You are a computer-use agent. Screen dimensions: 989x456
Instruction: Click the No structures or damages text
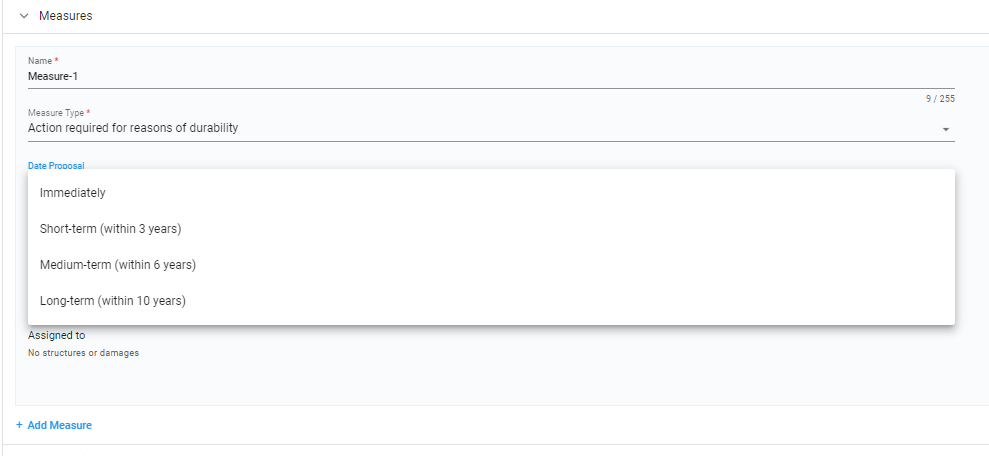(83, 353)
